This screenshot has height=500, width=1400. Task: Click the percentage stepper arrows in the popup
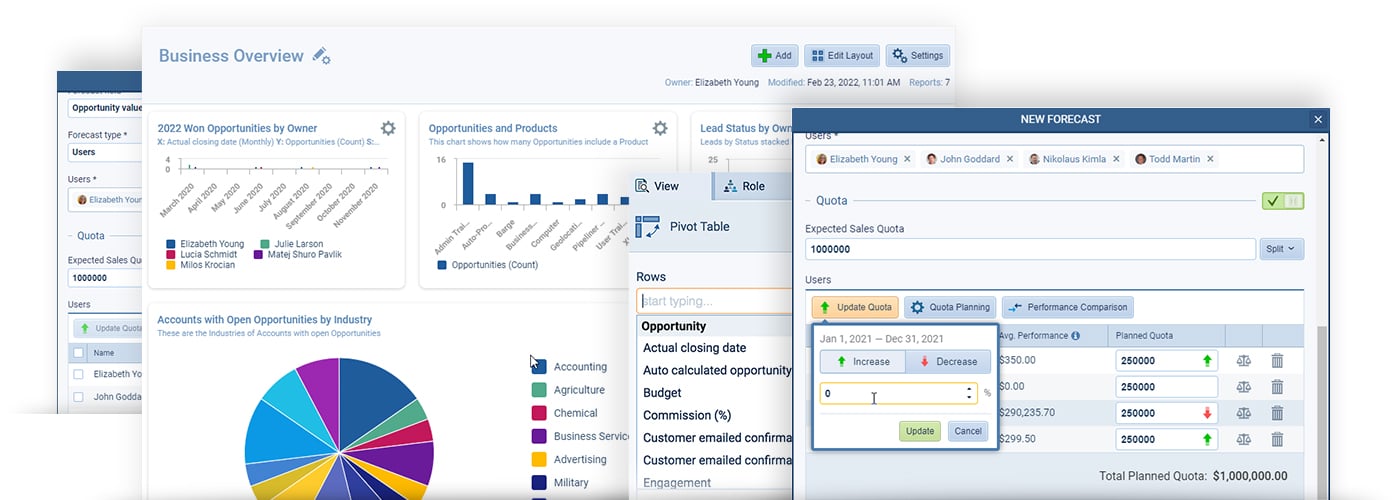969,394
